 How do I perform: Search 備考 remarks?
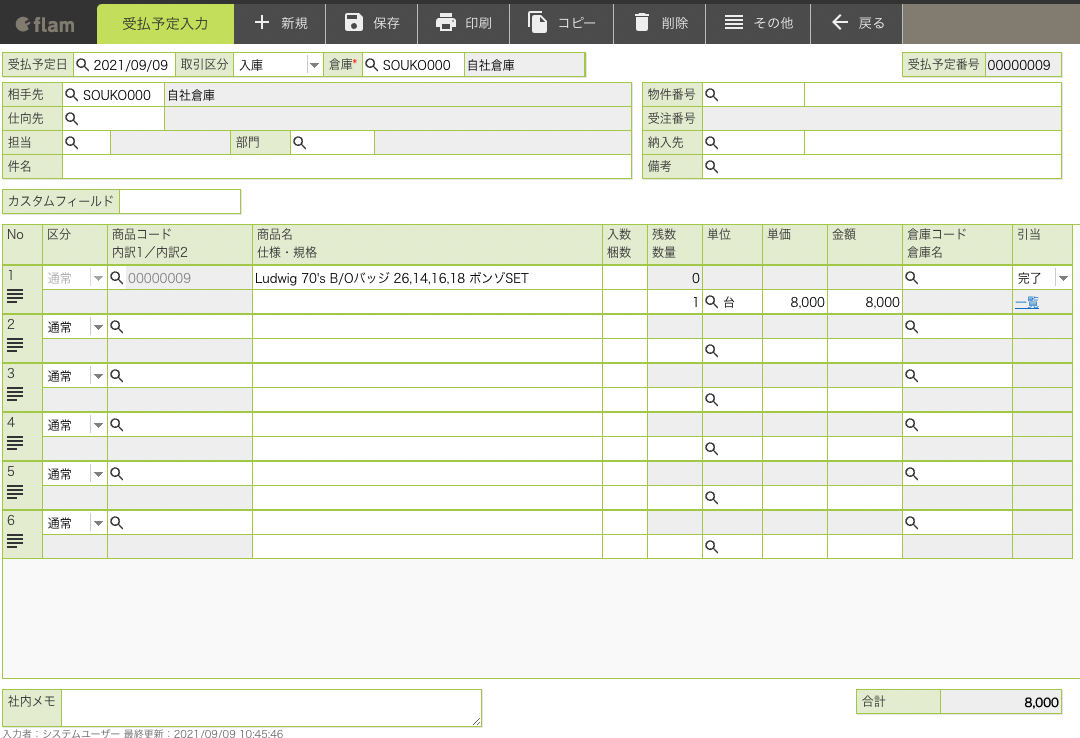pos(712,167)
